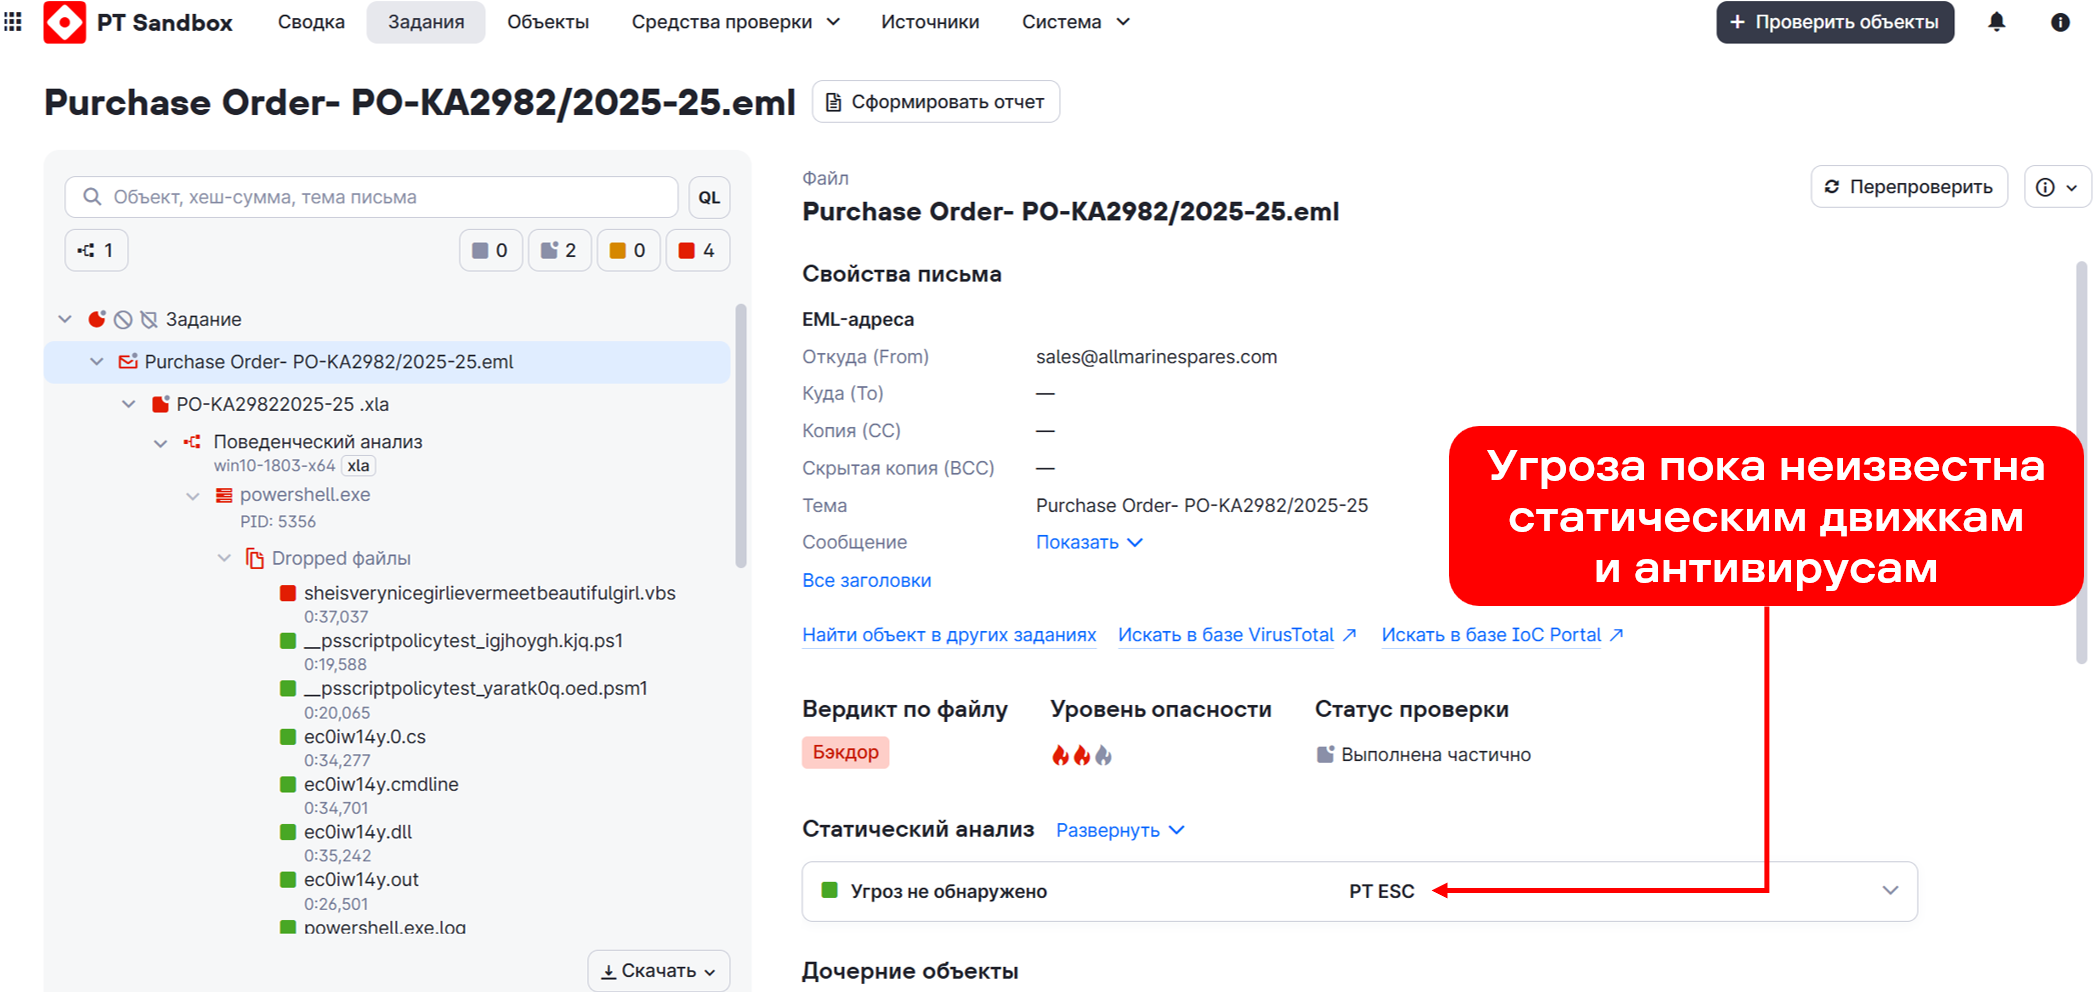This screenshot has width=2100, height=992.
Task: Open Все заголовки link
Action: (x=867, y=580)
